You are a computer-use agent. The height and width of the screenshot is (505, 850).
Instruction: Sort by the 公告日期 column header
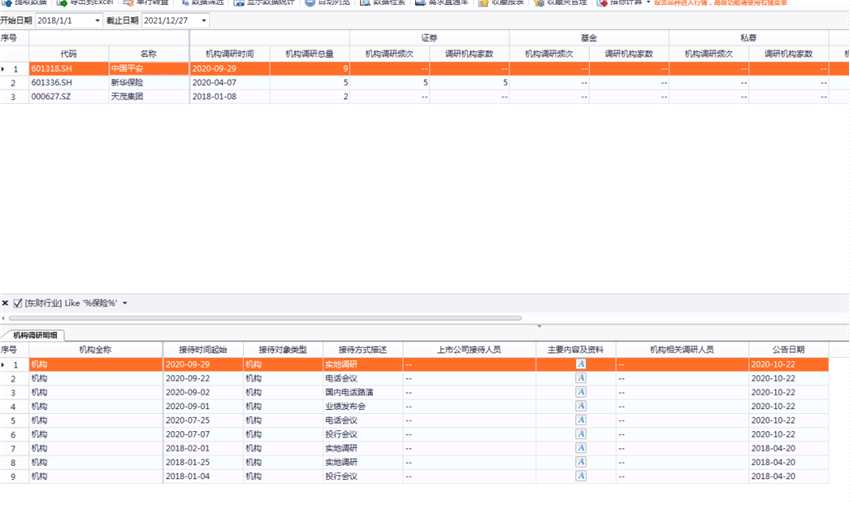[788, 349]
